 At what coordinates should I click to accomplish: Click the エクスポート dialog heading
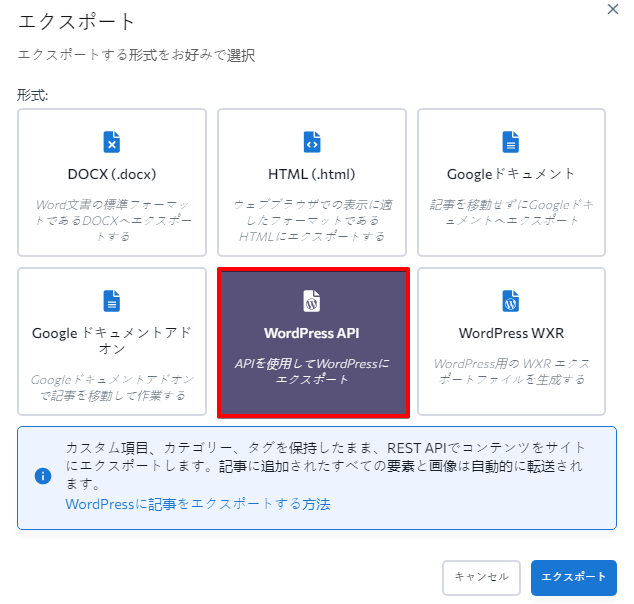pos(76,21)
